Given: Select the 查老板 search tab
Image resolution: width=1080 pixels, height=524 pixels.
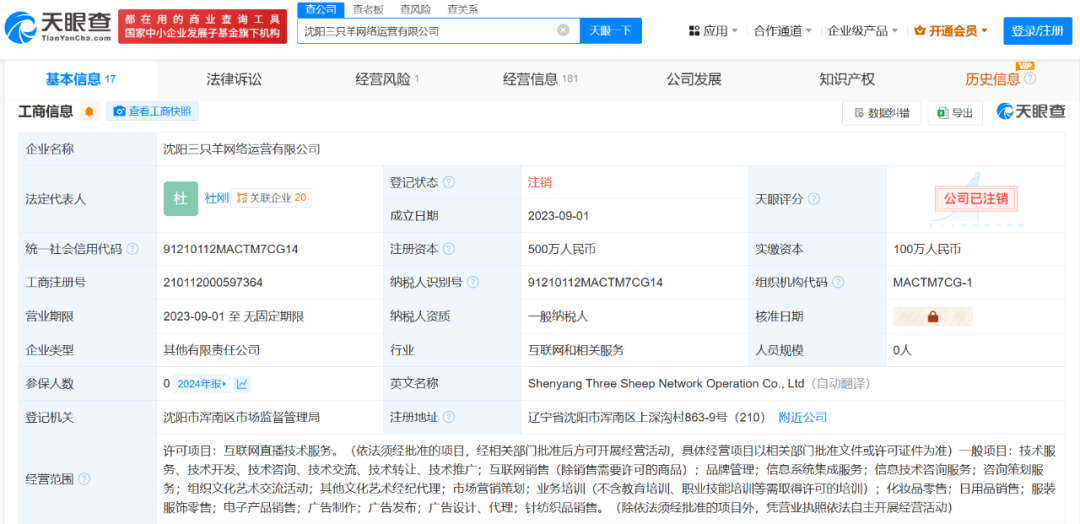Looking at the screenshot, I should click(368, 9).
